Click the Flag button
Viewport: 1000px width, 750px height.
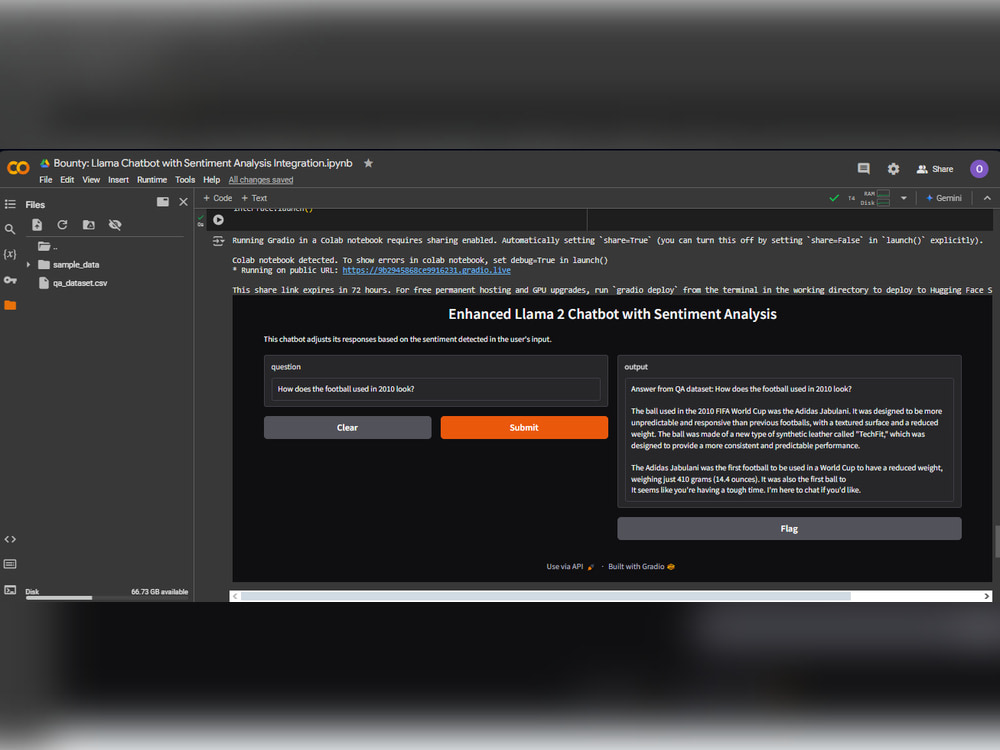(x=789, y=529)
